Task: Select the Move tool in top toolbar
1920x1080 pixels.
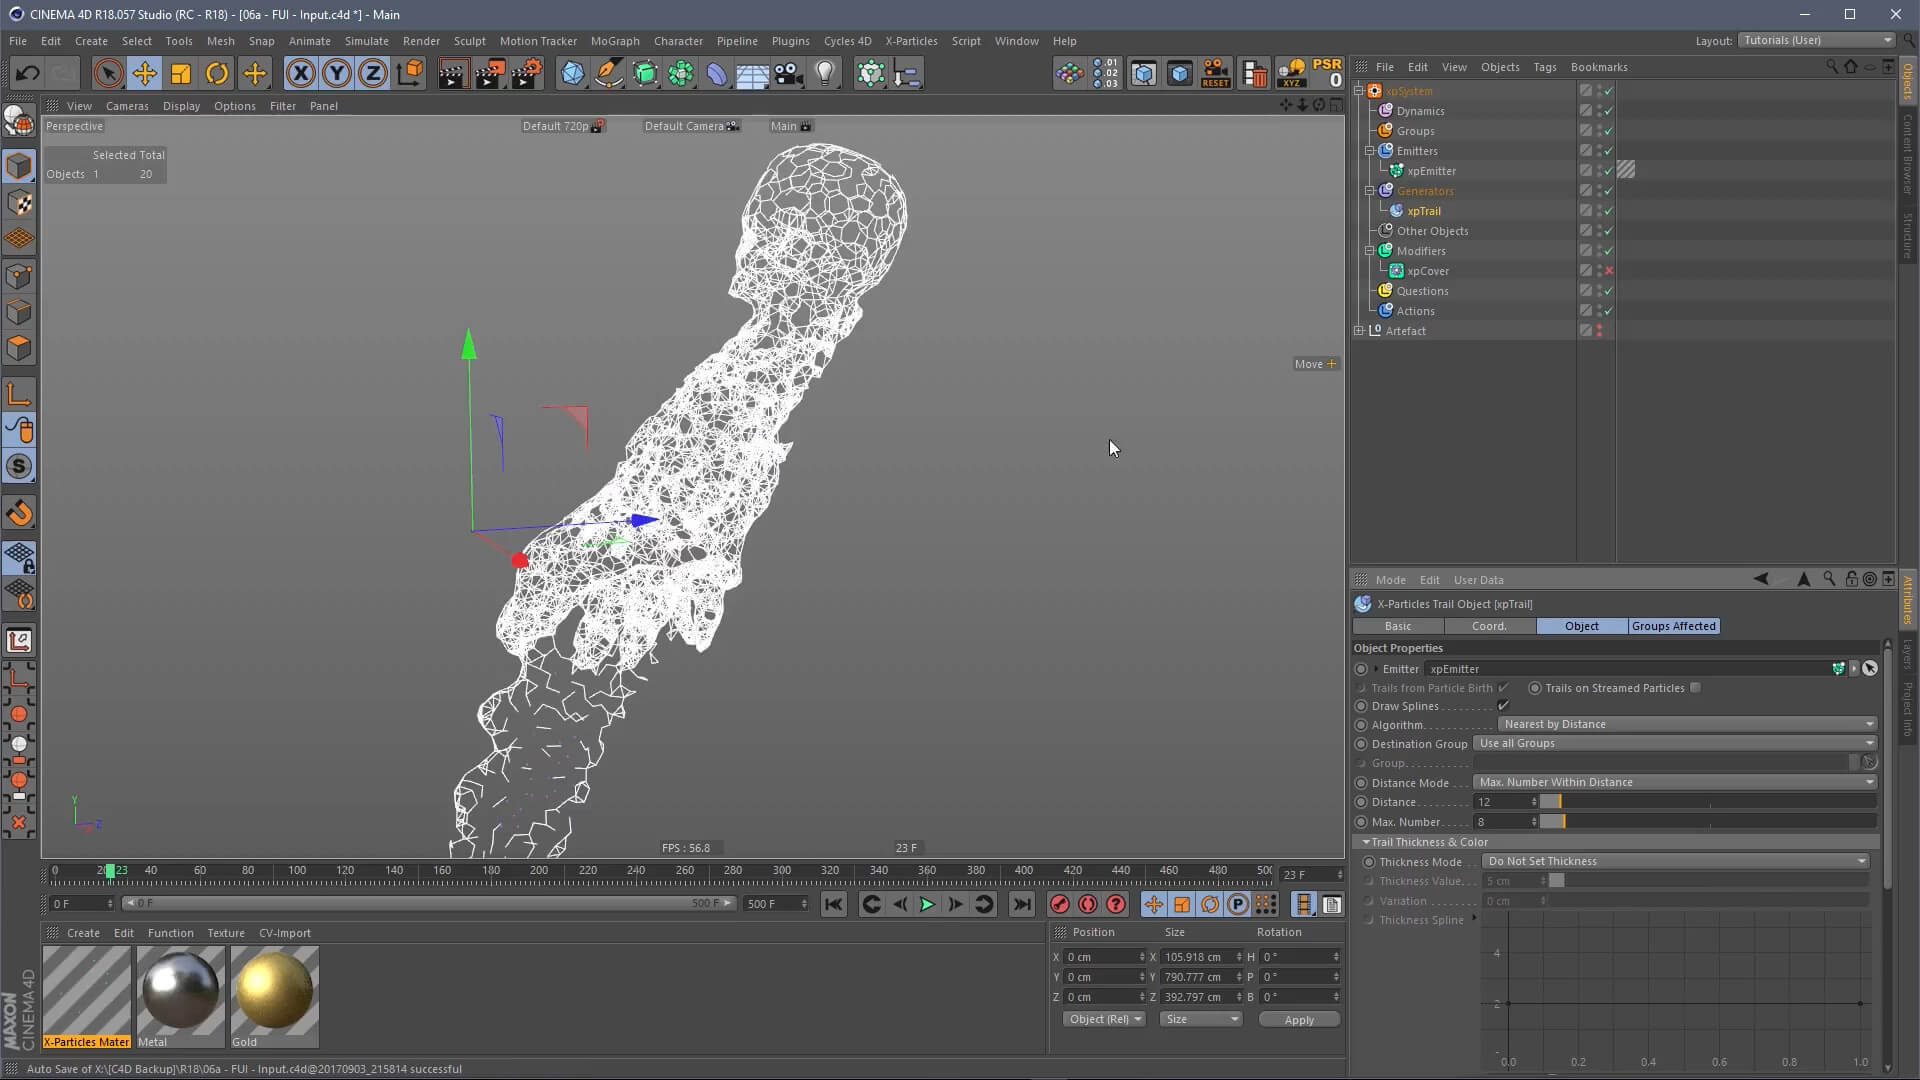Action: (x=144, y=73)
